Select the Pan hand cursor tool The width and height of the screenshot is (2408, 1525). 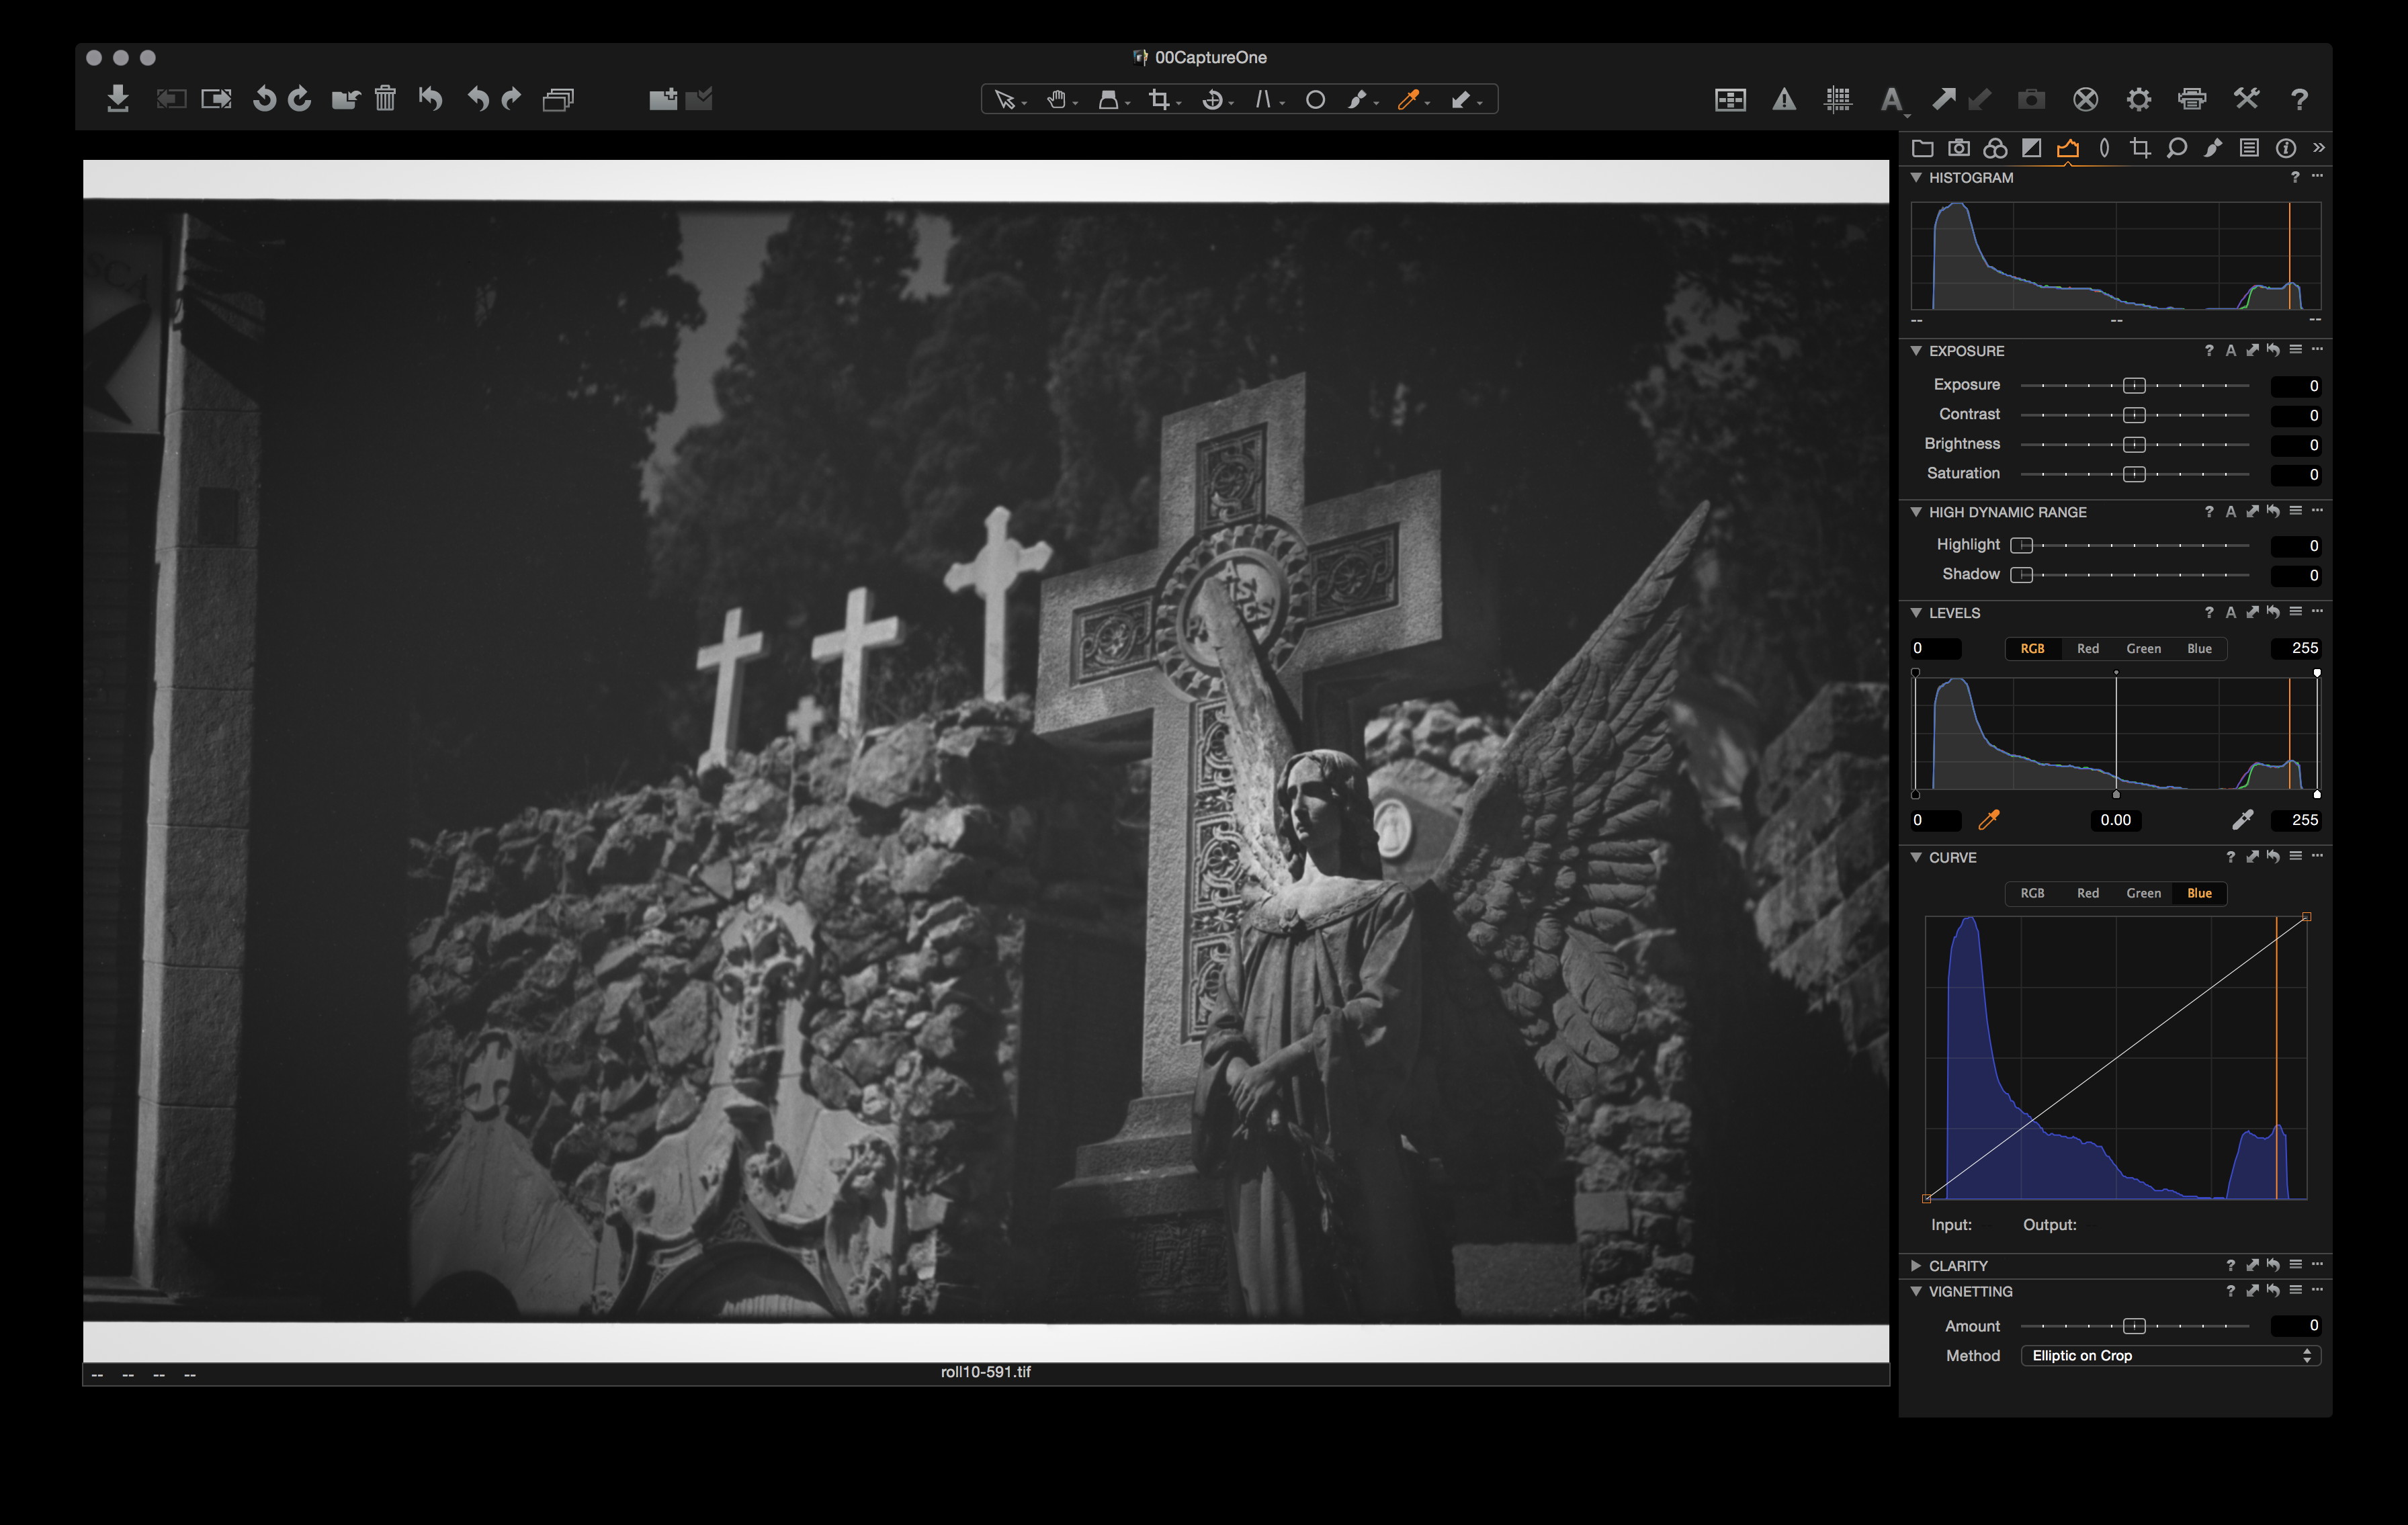(1056, 99)
